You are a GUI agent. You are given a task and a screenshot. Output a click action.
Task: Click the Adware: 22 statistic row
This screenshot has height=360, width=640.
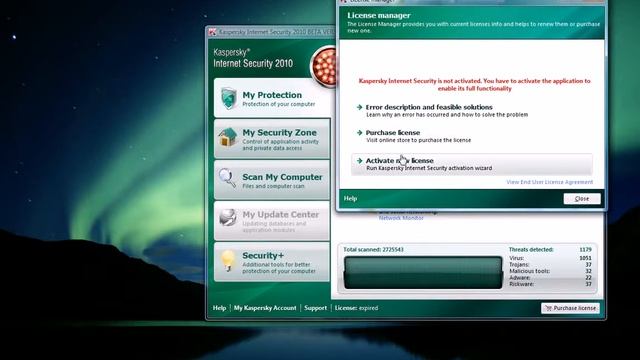[x=550, y=278]
